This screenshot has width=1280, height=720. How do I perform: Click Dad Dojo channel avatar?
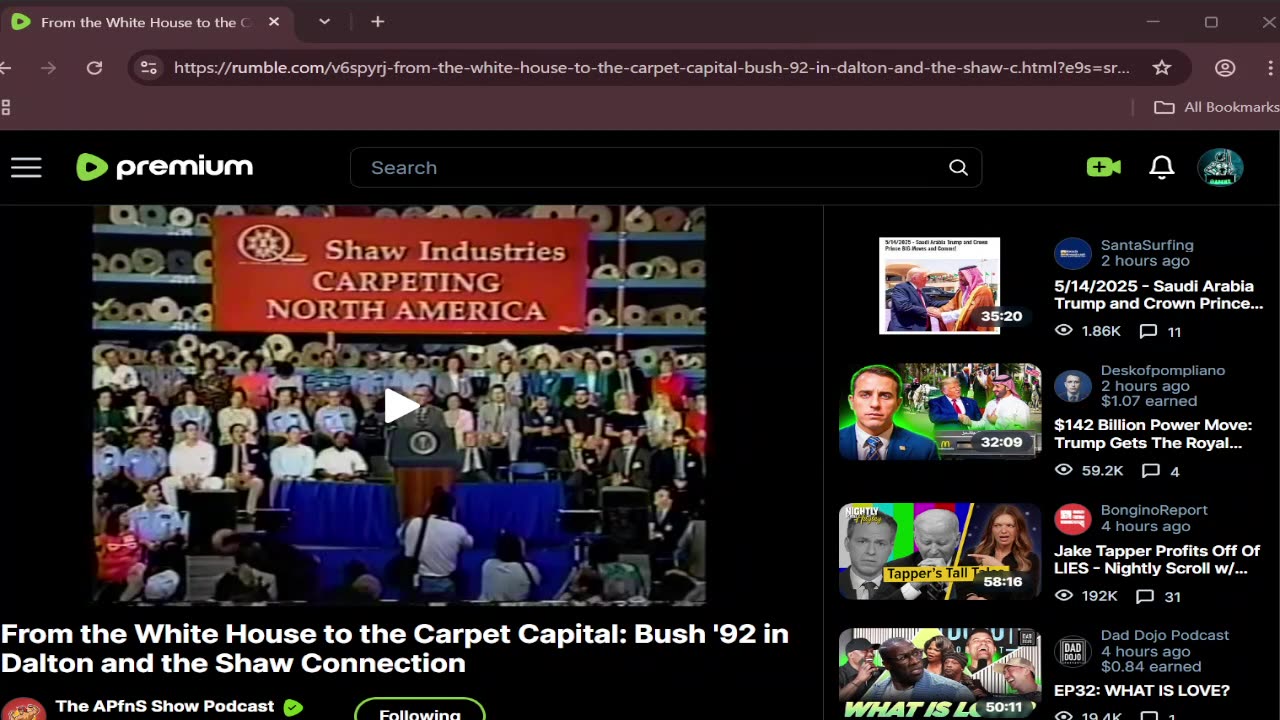[x=1073, y=651]
